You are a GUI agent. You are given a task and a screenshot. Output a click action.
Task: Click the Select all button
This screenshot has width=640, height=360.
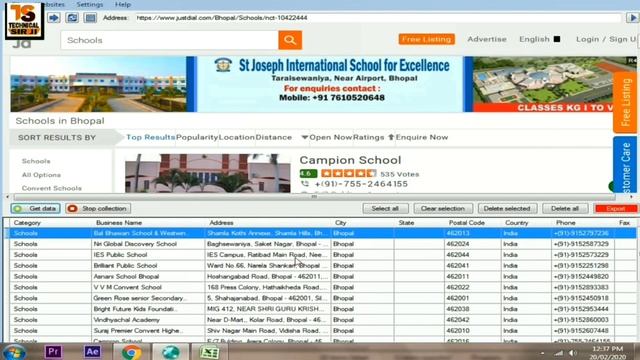[x=385, y=209]
